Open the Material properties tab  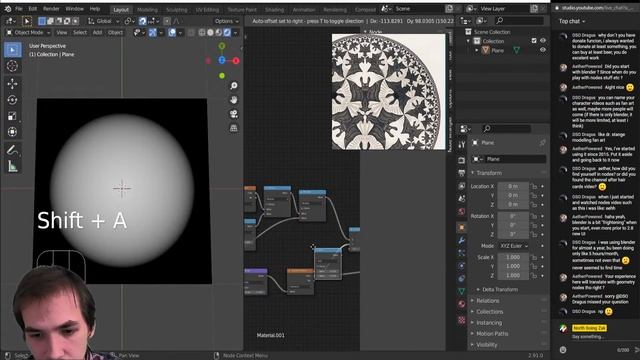462,304
